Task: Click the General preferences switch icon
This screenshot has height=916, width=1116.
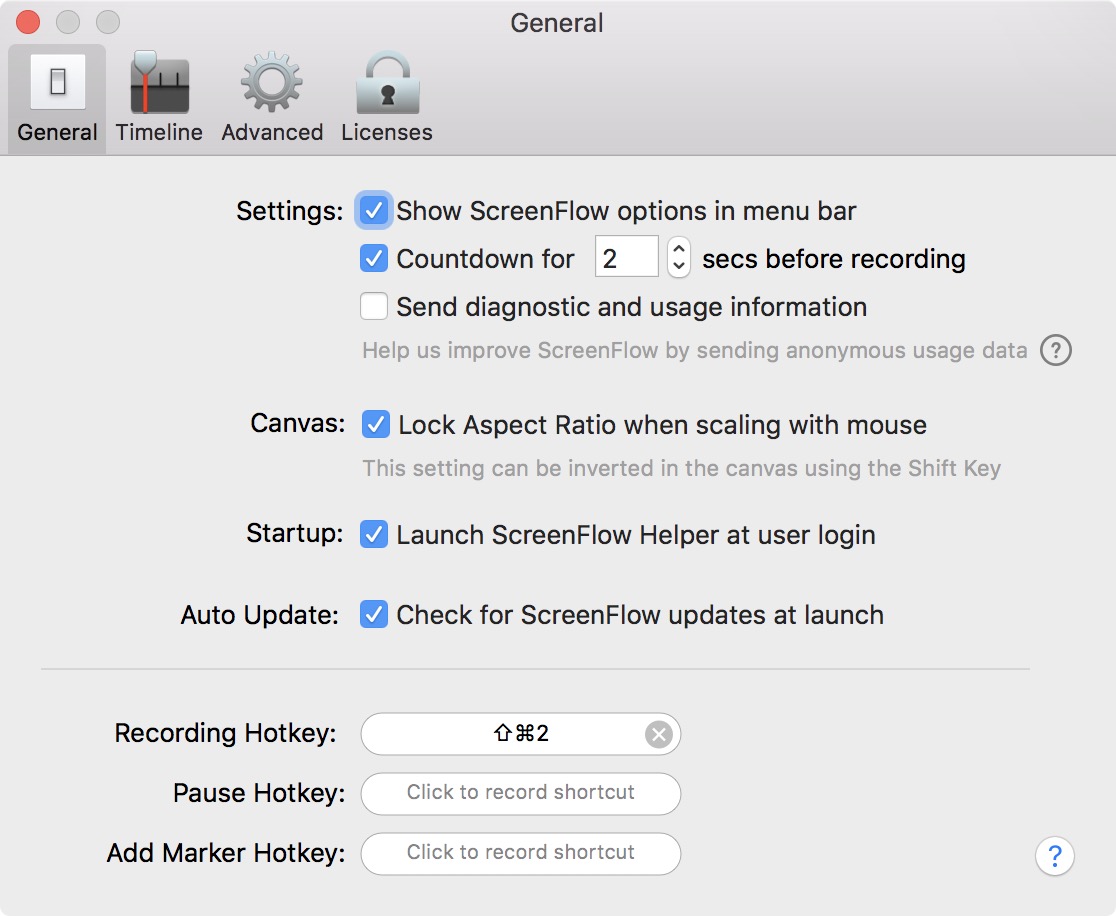Action: click(56, 82)
